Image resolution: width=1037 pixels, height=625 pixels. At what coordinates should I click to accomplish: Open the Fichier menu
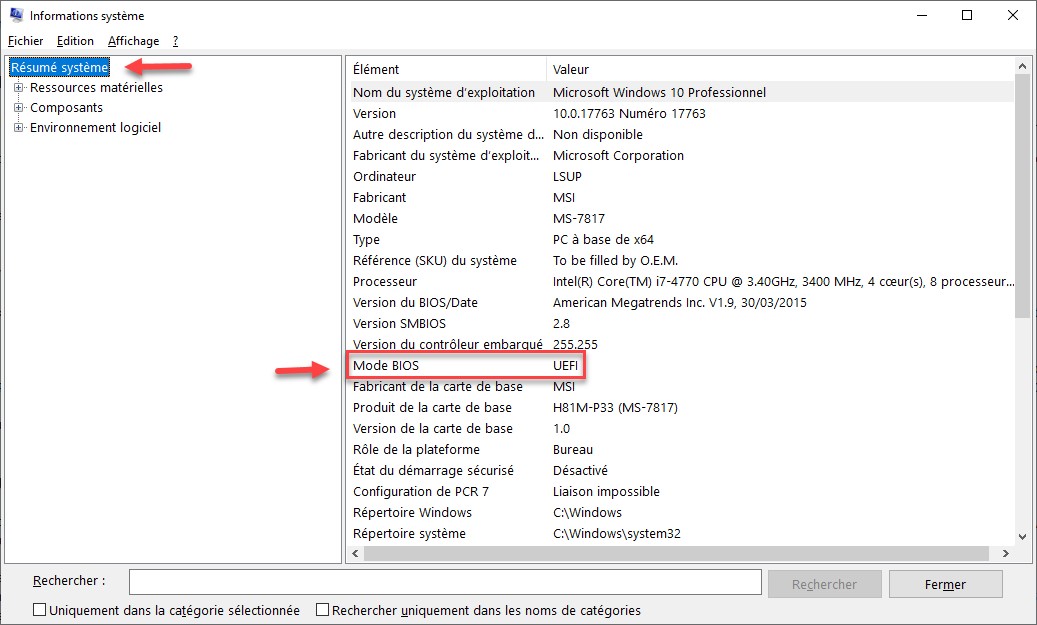(25, 41)
